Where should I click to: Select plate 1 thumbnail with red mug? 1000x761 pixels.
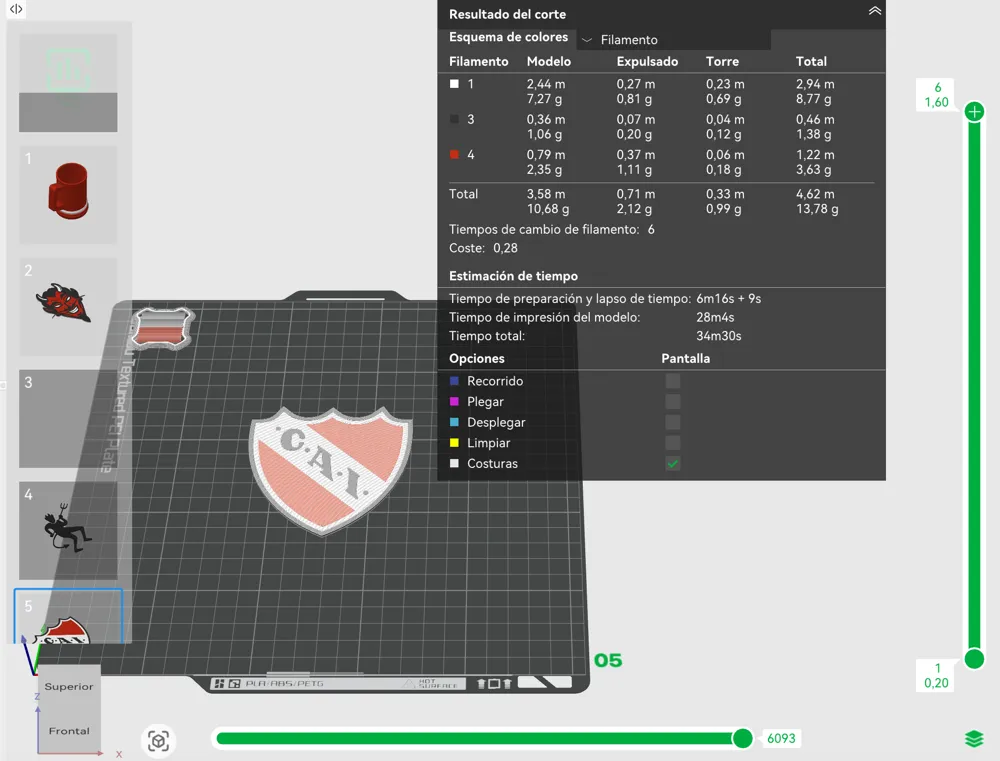(x=68, y=195)
